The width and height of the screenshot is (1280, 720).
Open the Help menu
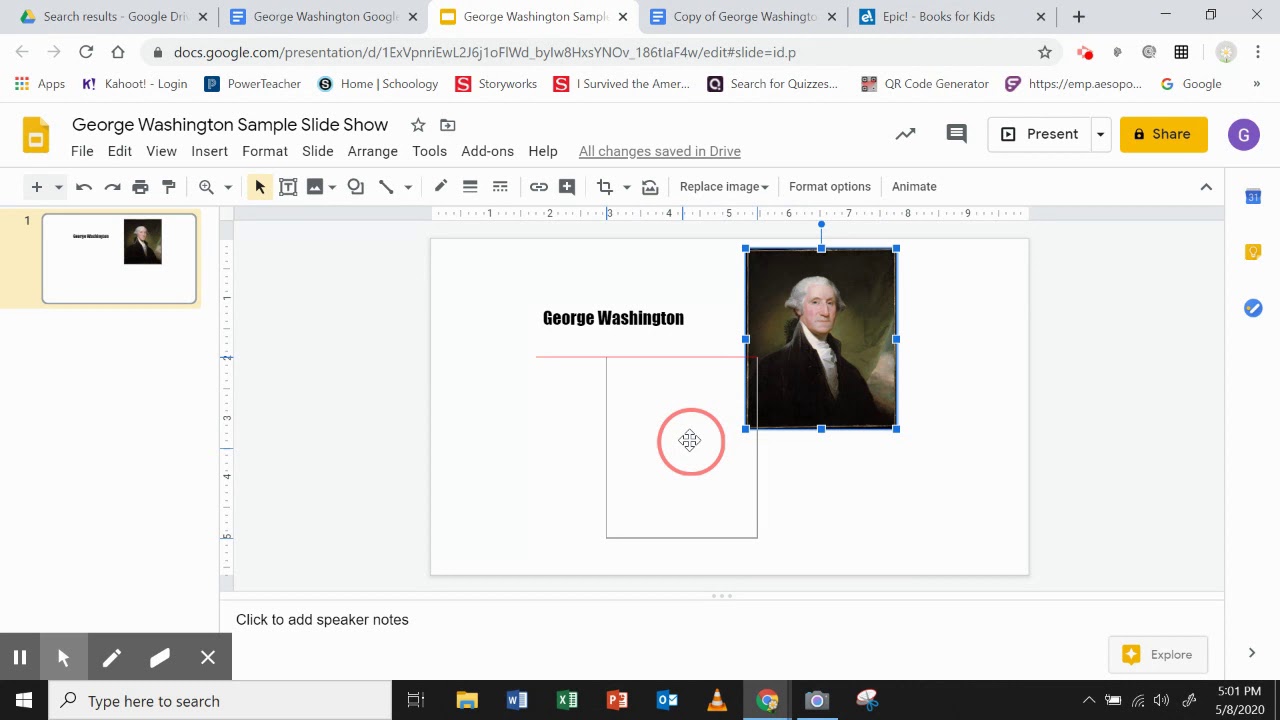click(543, 151)
